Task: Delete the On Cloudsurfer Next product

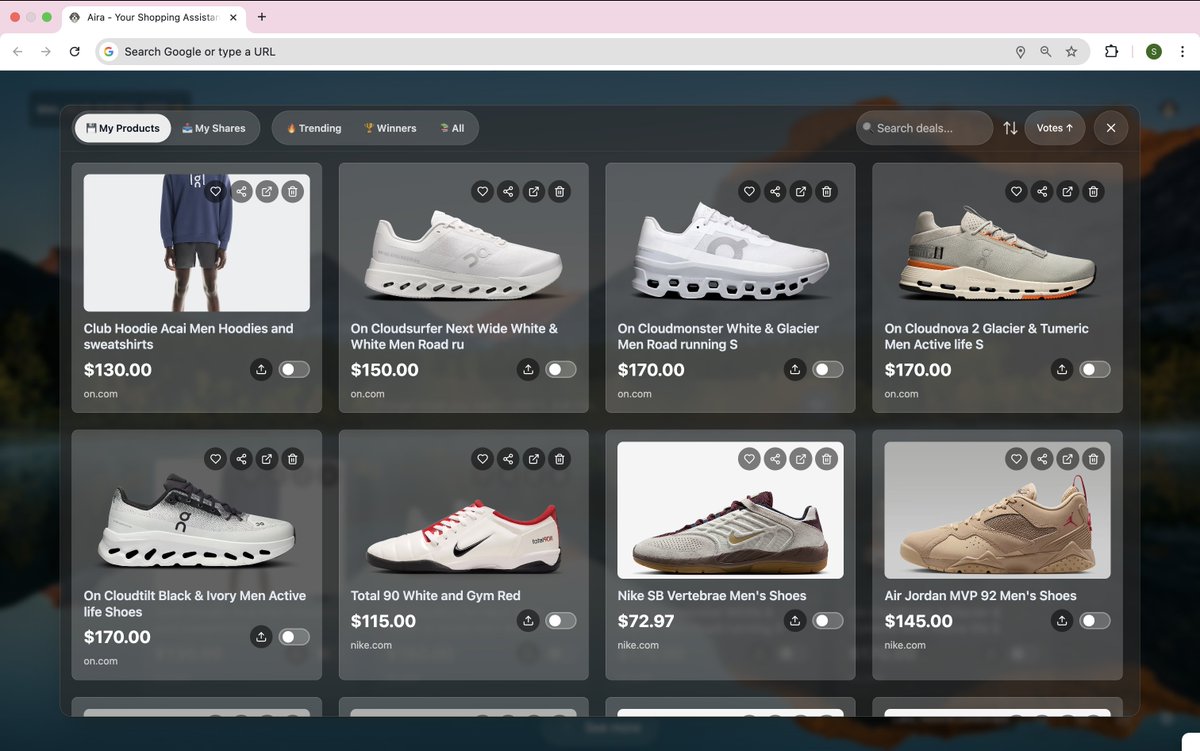Action: click(x=559, y=191)
